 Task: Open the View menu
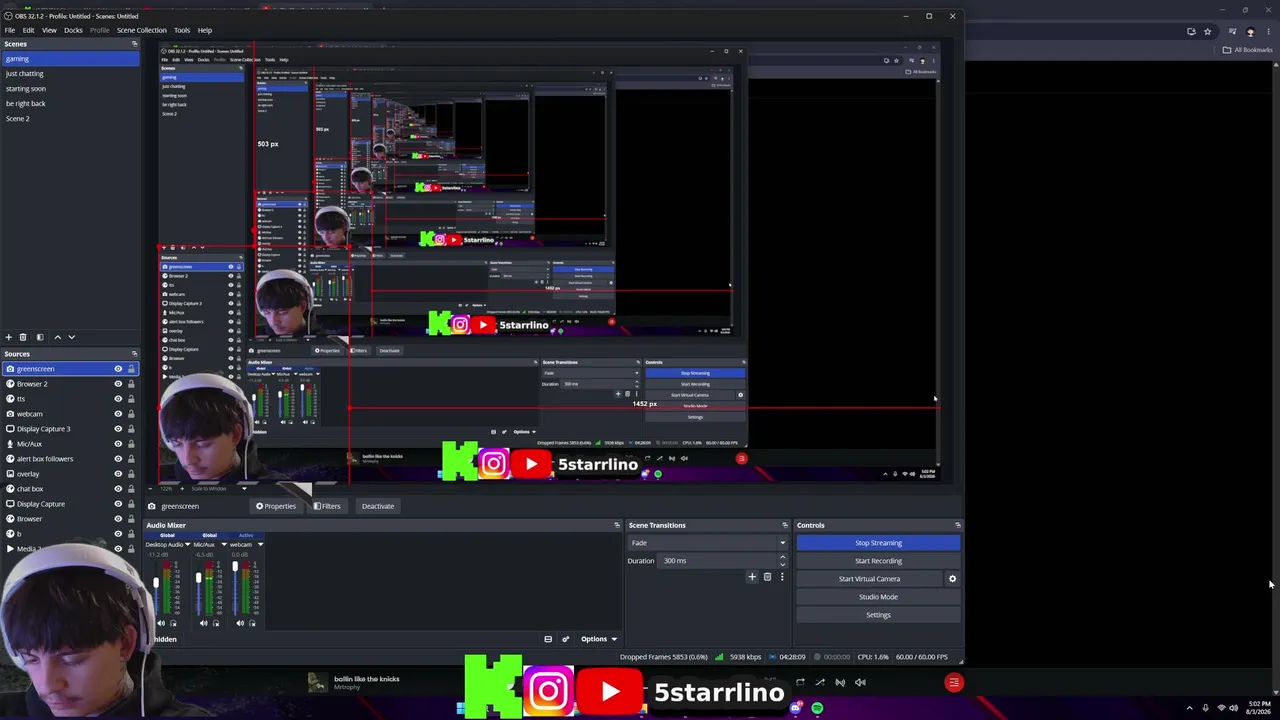coord(49,30)
